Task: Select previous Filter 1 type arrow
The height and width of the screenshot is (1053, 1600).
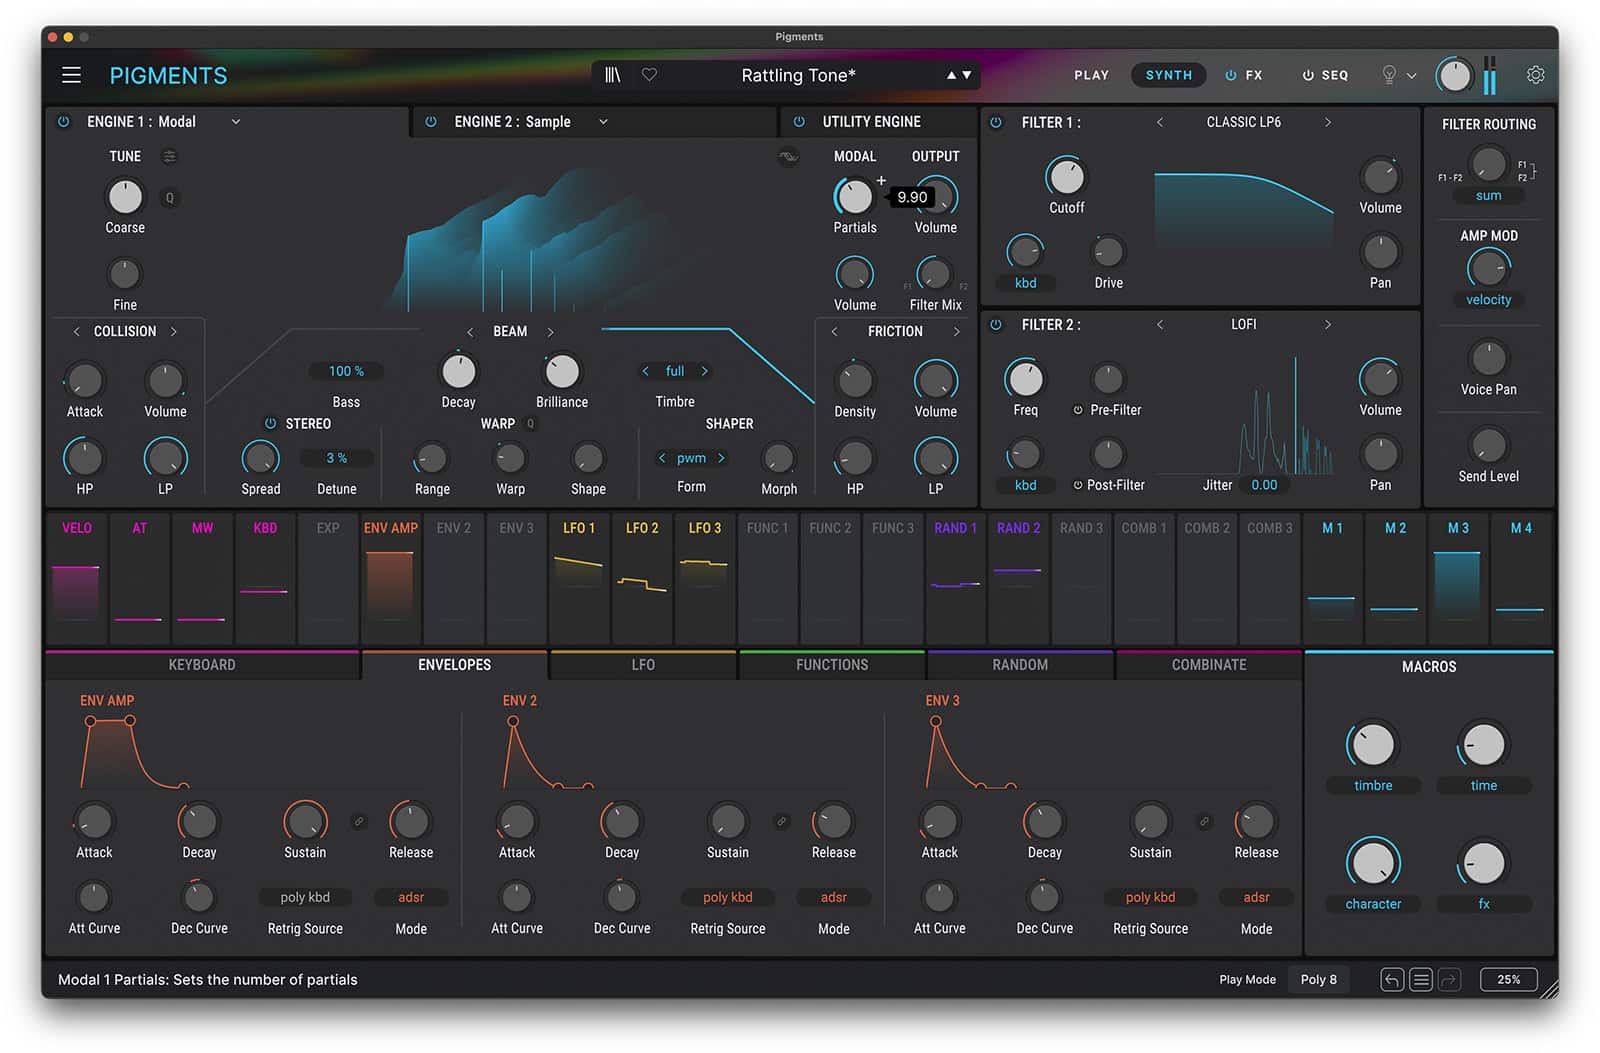Action: click(1160, 122)
